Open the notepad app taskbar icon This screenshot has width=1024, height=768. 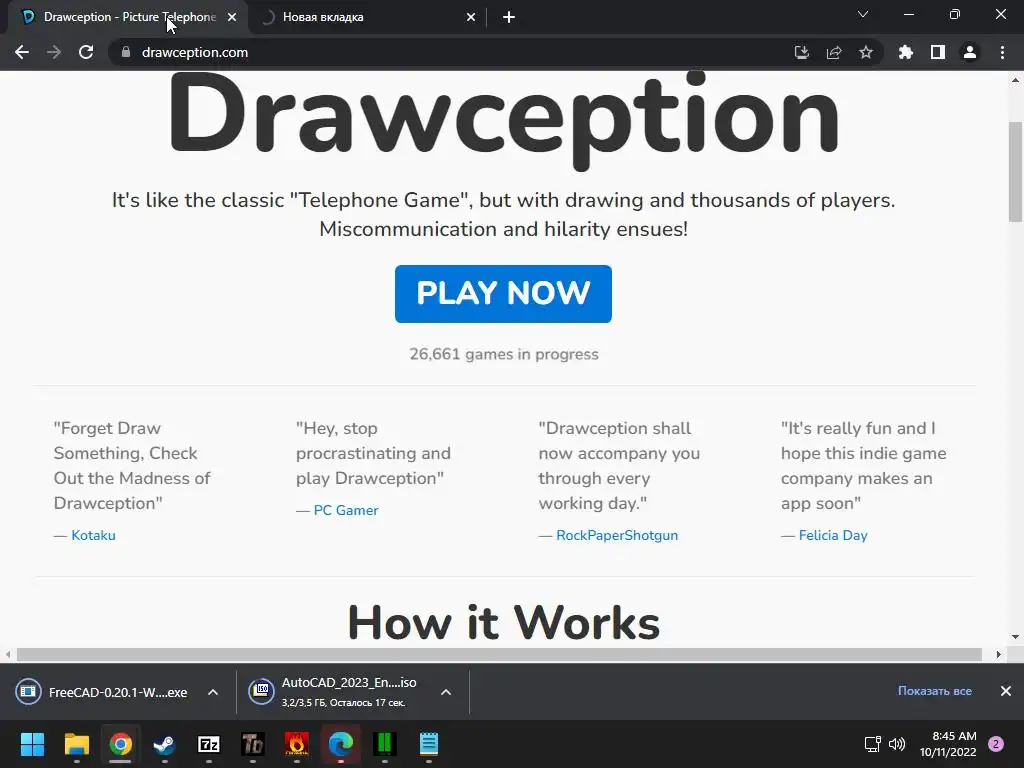tap(428, 744)
